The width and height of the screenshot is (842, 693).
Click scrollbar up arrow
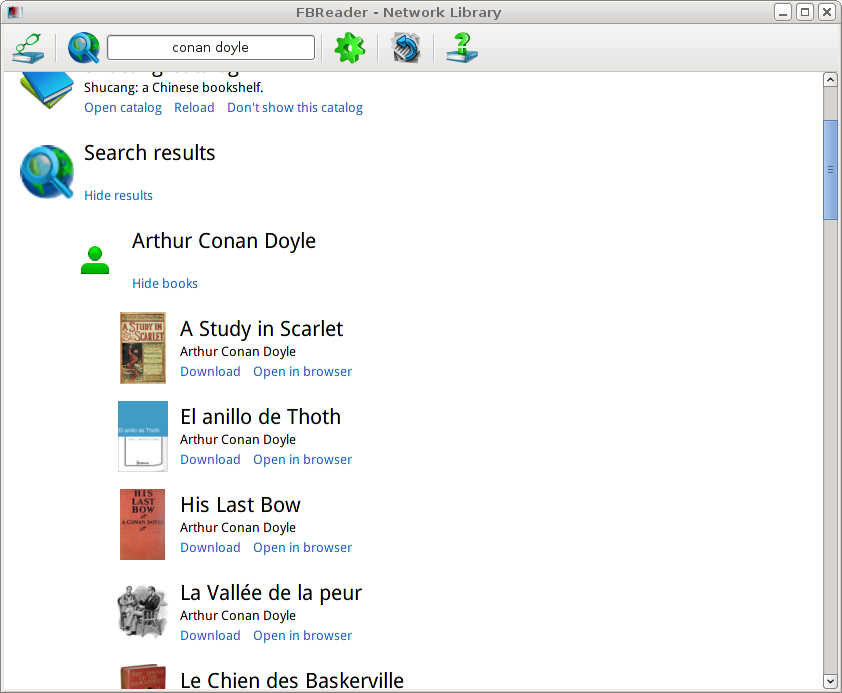pyautogui.click(x=830, y=80)
